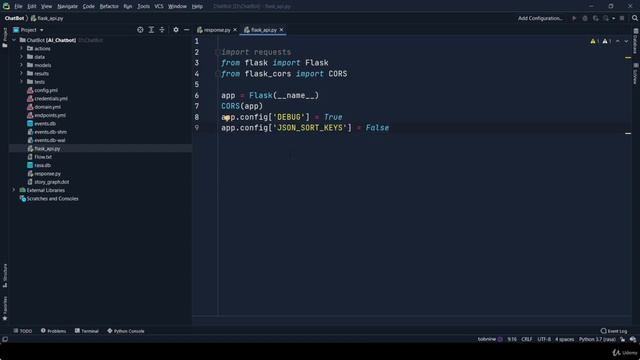The width and height of the screenshot is (640, 360).
Task: Select events.db in project tree
Action: (45, 123)
